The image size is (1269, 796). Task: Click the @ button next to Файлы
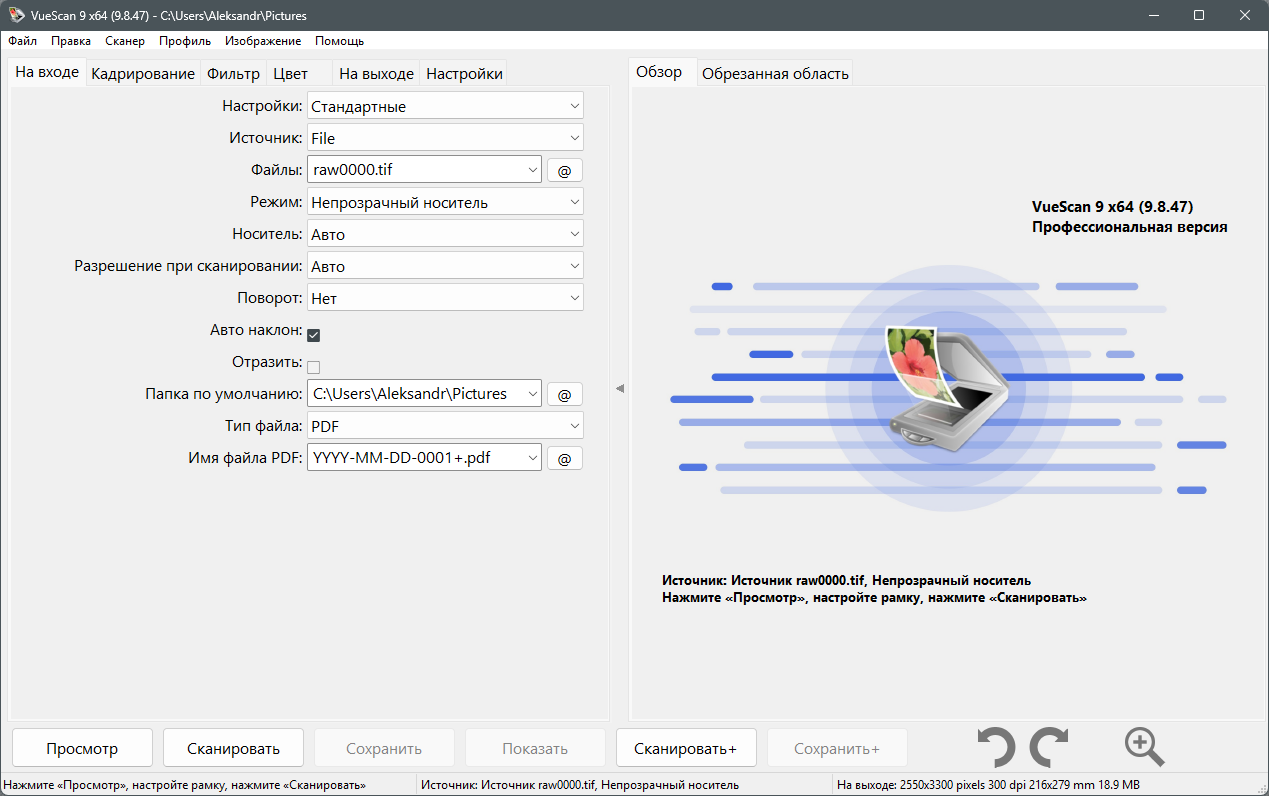click(x=564, y=170)
